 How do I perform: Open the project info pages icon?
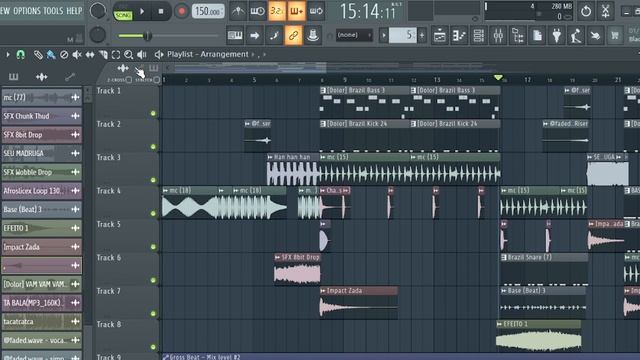pyautogui.click(x=538, y=36)
